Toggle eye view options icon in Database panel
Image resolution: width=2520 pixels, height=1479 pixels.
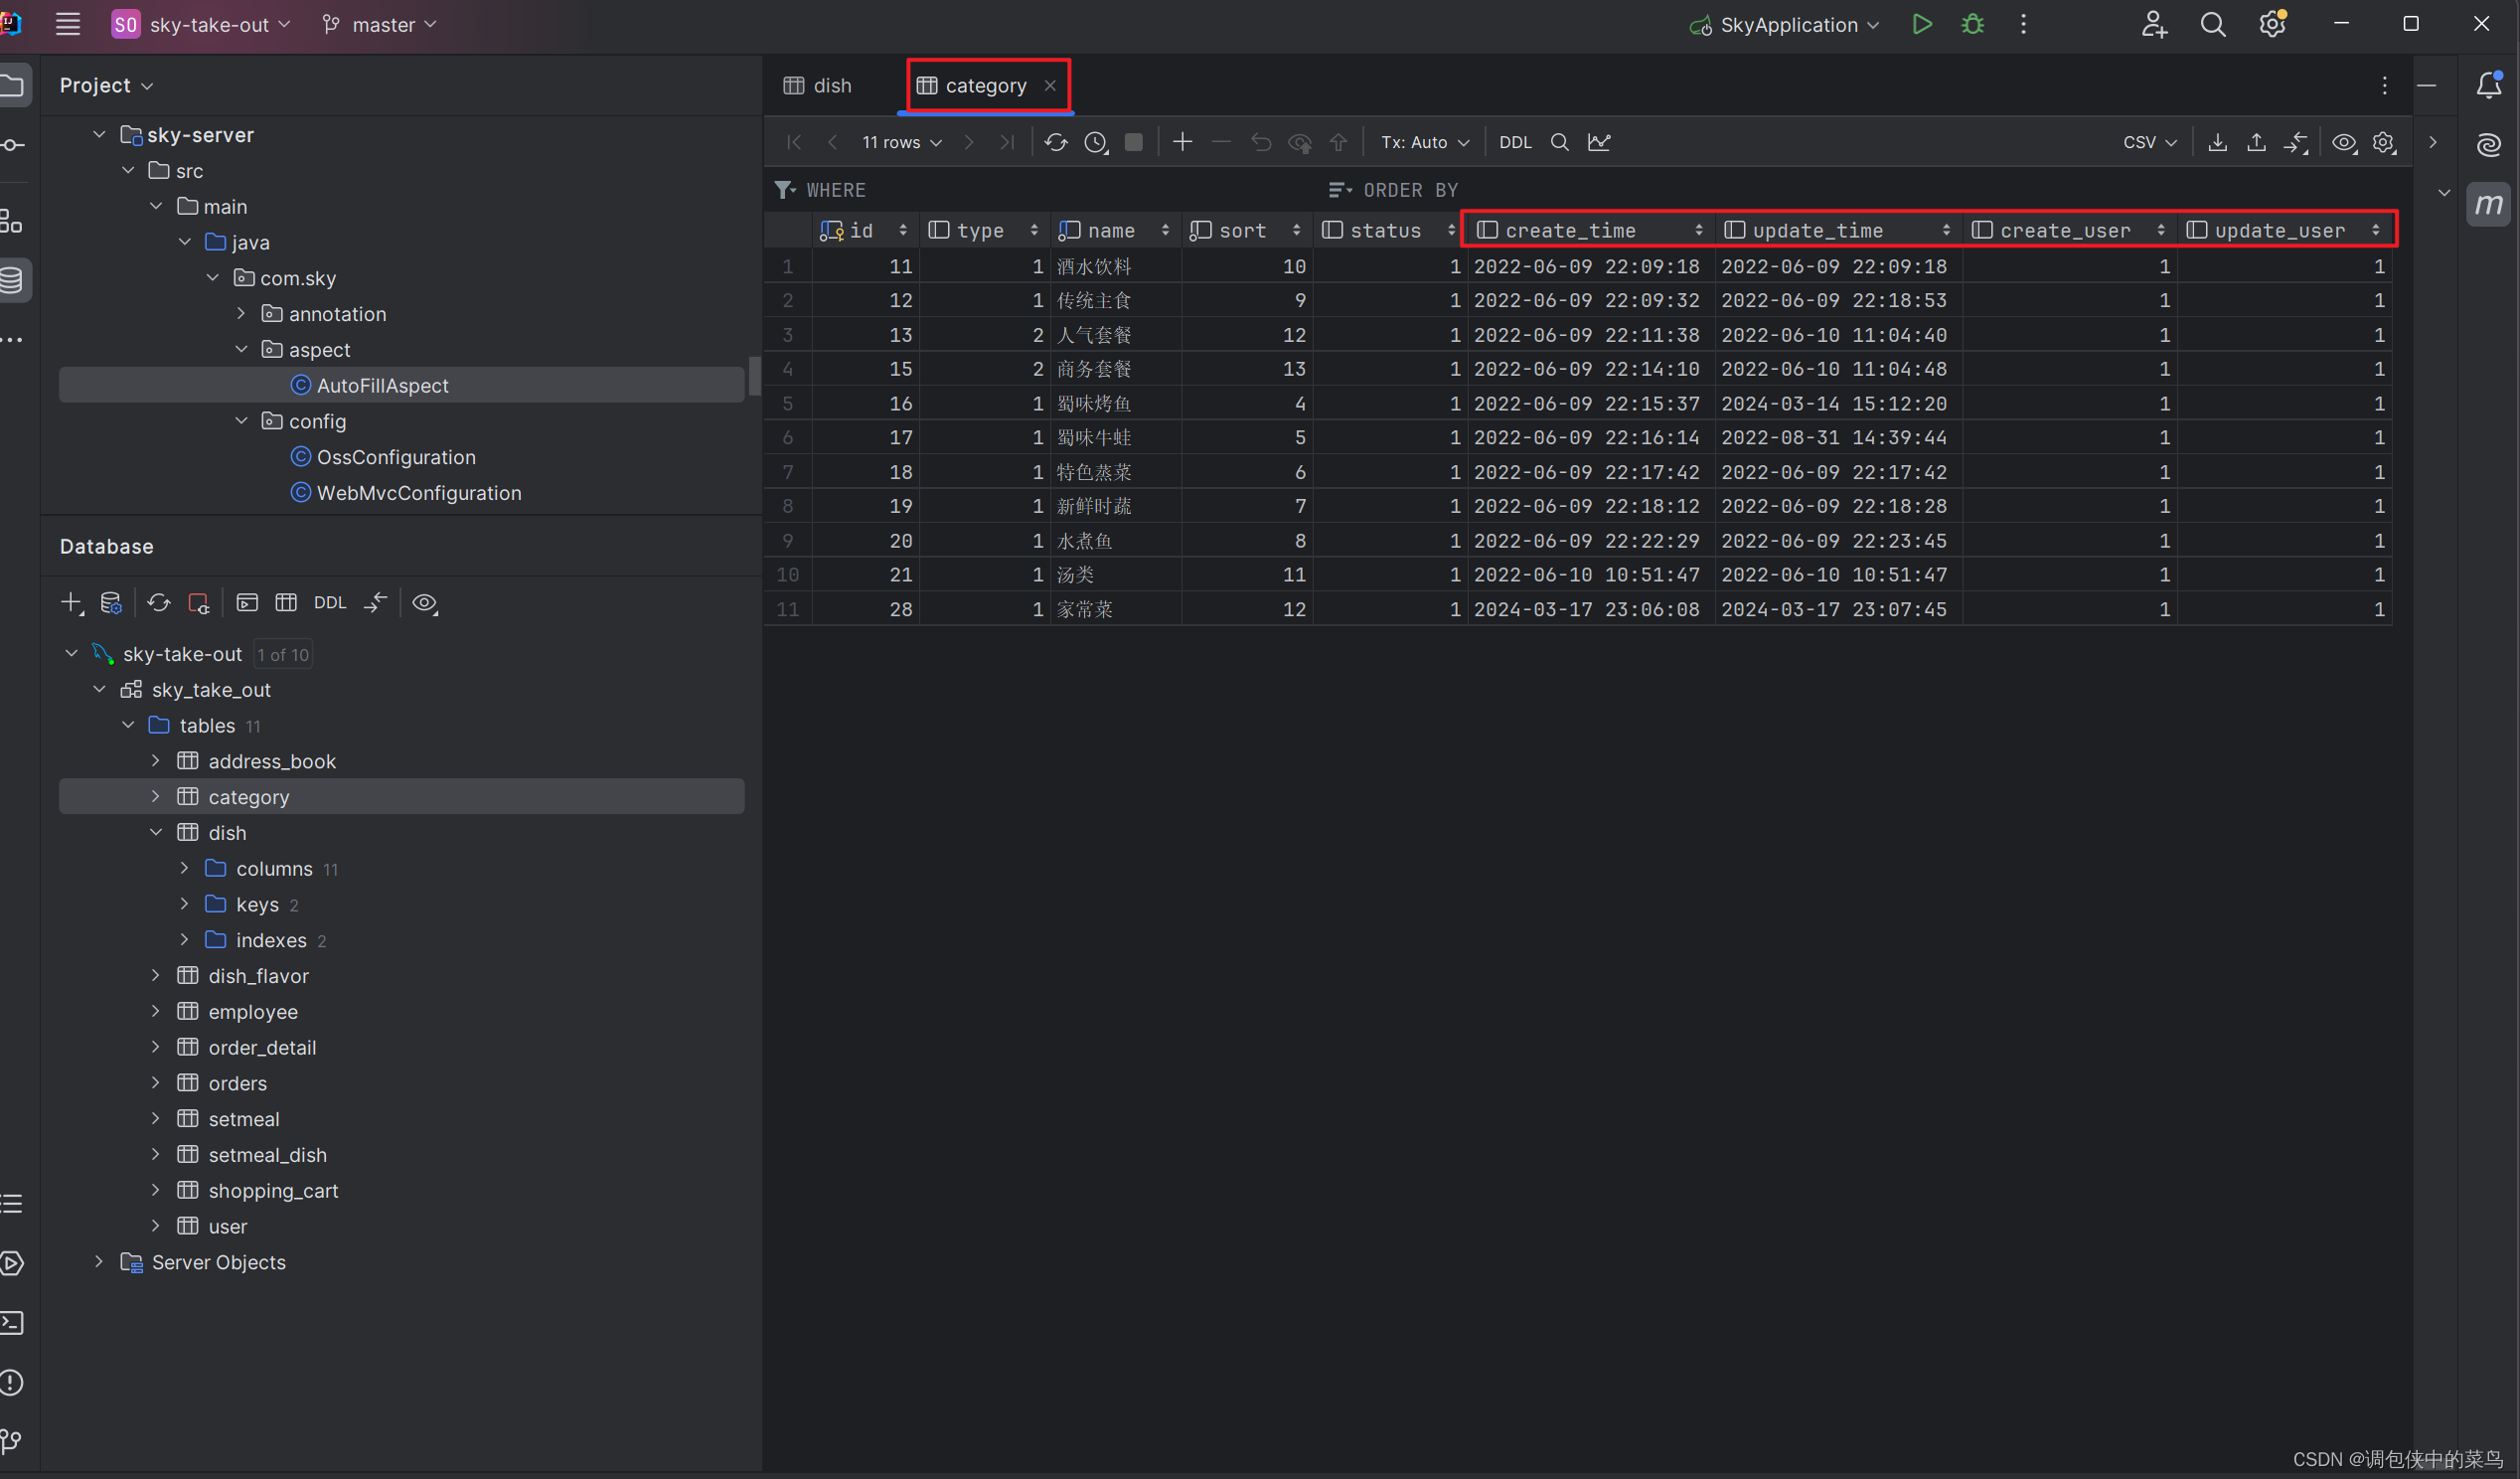tap(425, 603)
